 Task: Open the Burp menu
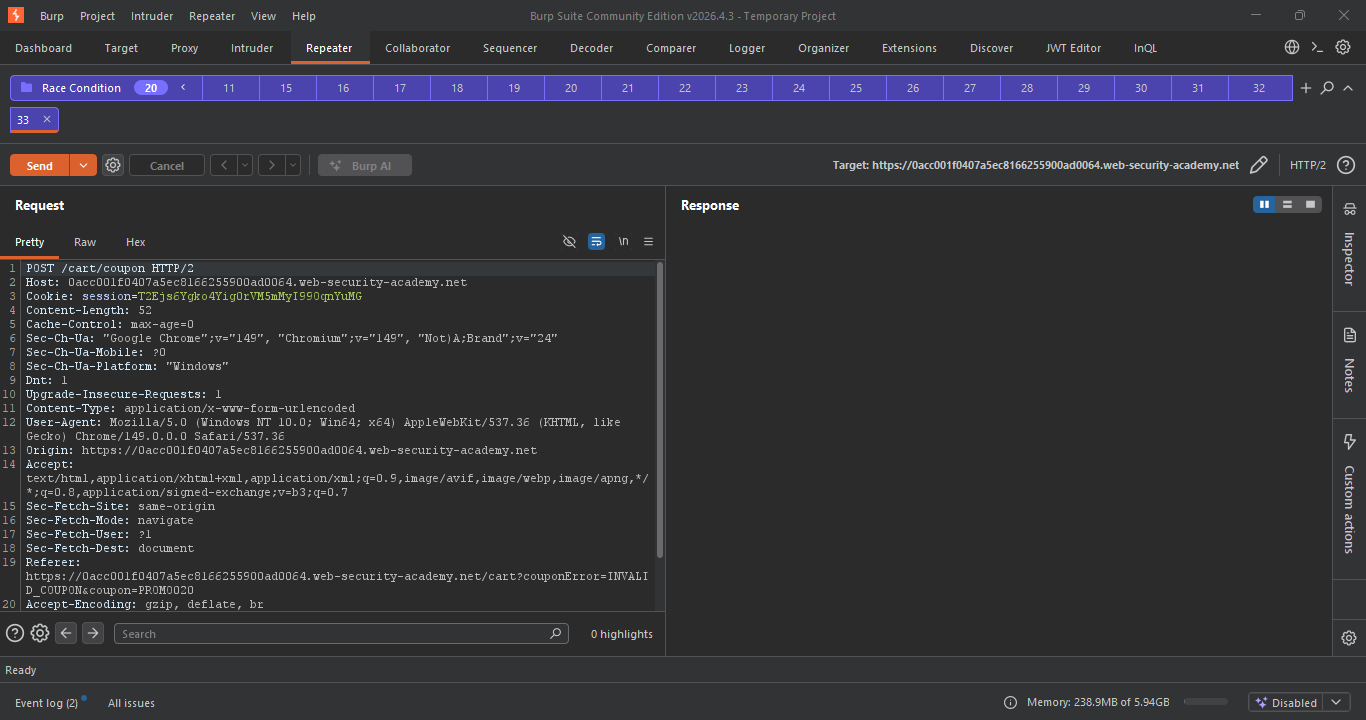(52, 16)
